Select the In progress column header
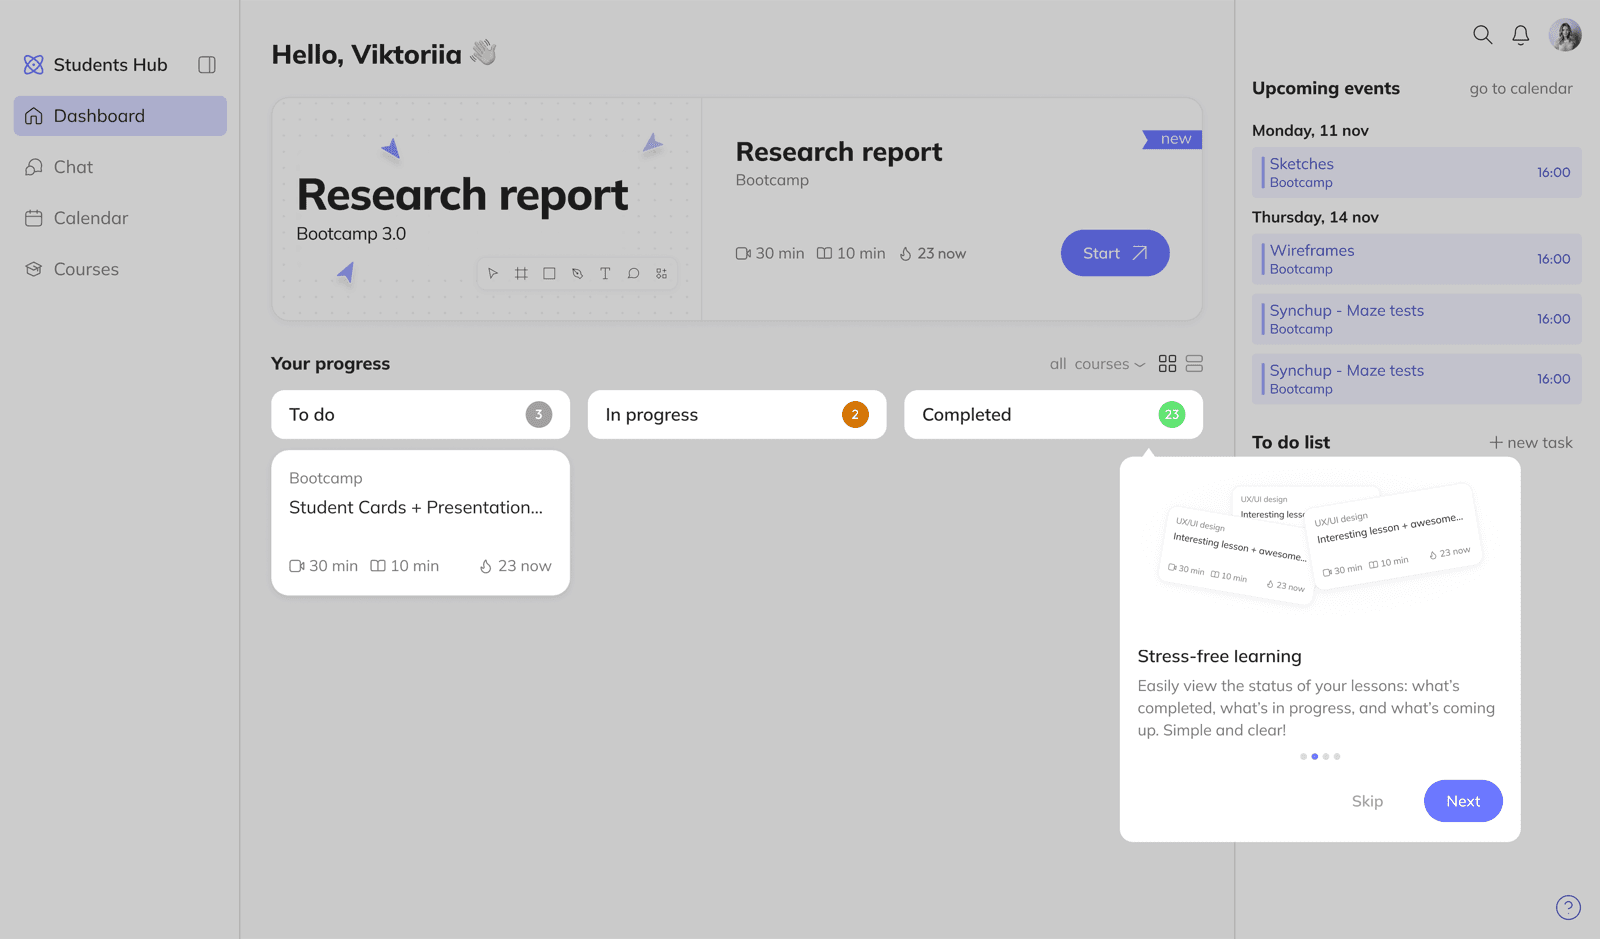 point(737,414)
